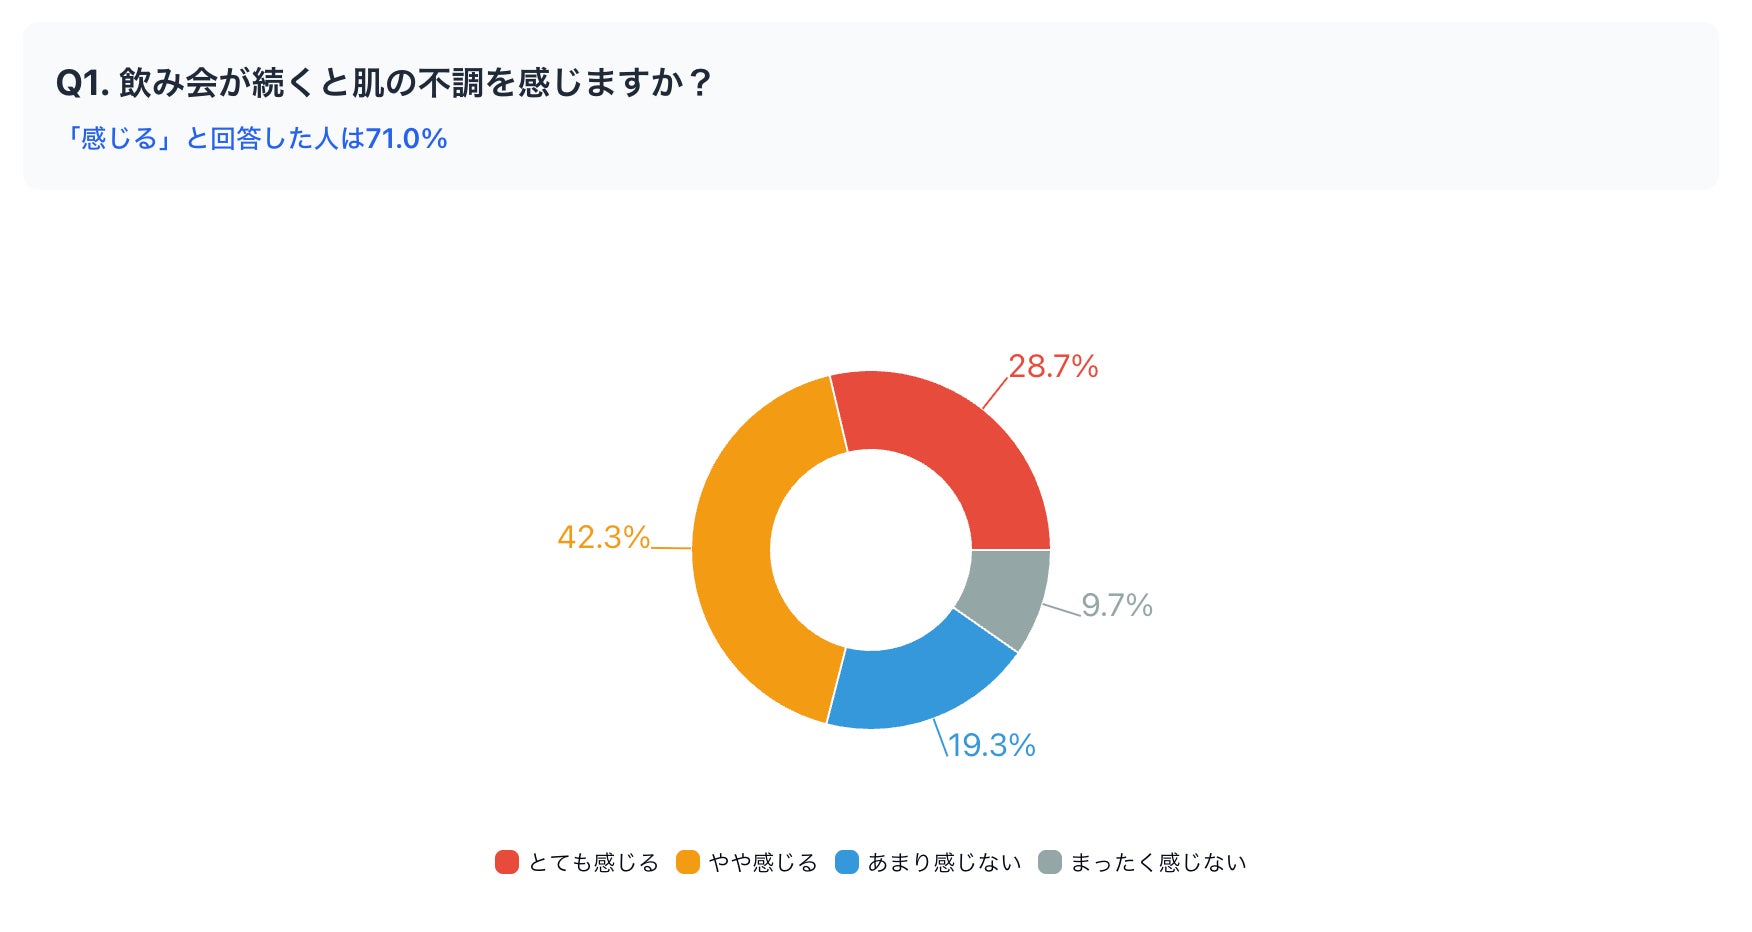Toggle the まったく感じない legend label
Viewport: 1752px width, 932px height.
pyautogui.click(x=1158, y=862)
